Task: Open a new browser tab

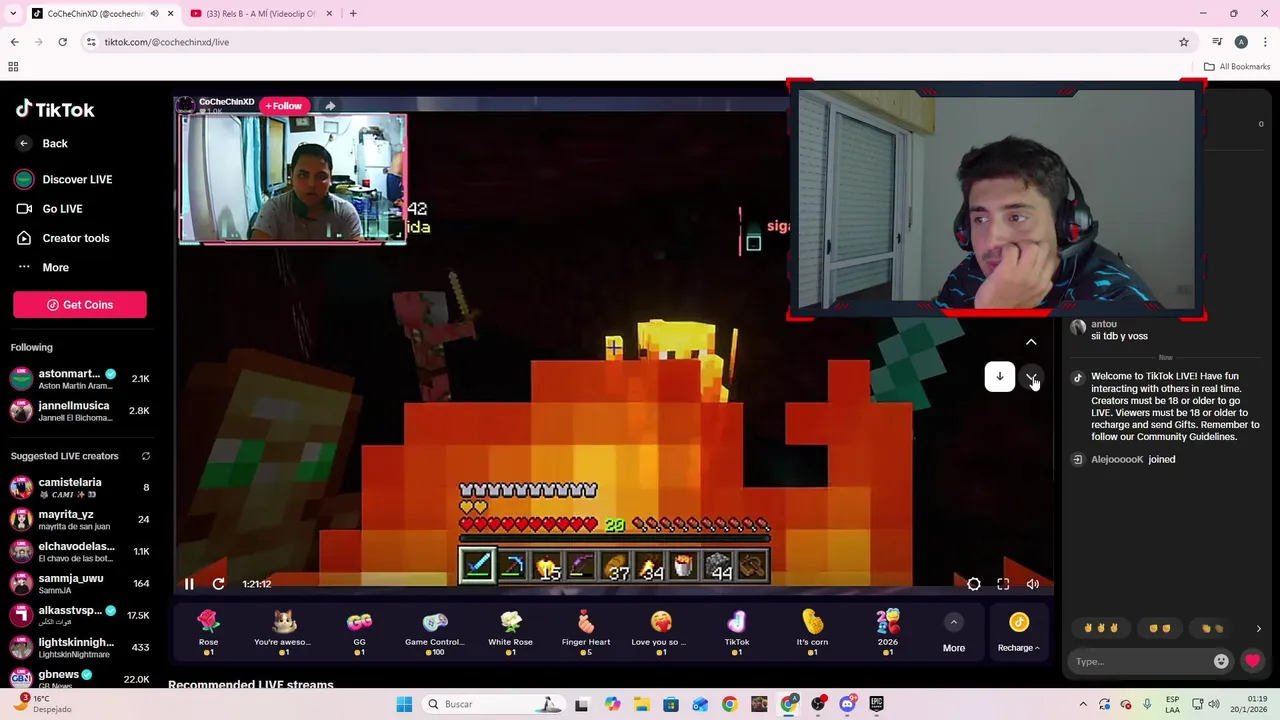Action: point(353,14)
